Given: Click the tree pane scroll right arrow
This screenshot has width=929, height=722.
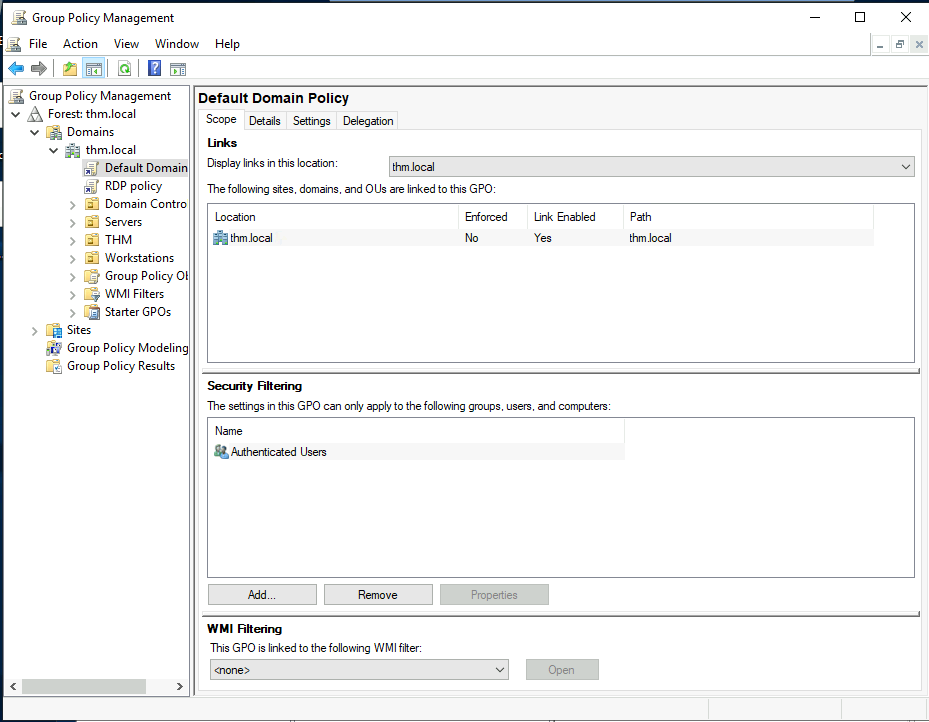Looking at the screenshot, I should (x=180, y=686).
